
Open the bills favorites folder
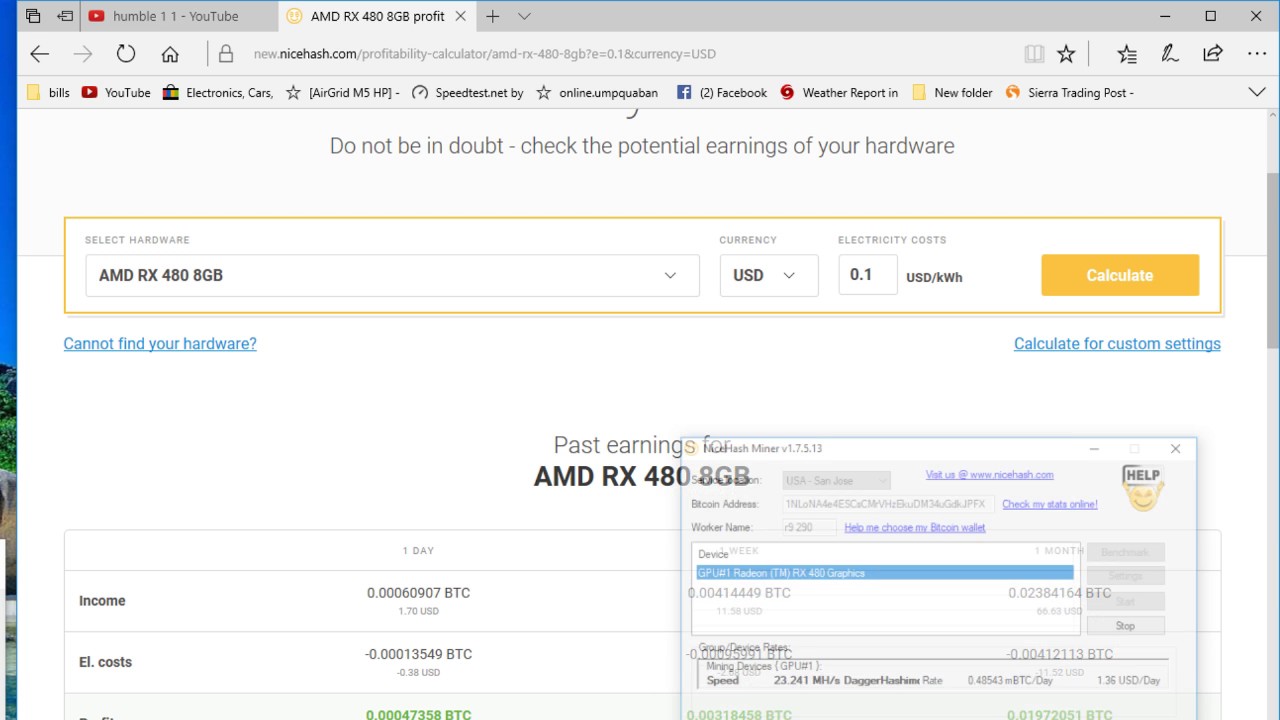point(48,92)
